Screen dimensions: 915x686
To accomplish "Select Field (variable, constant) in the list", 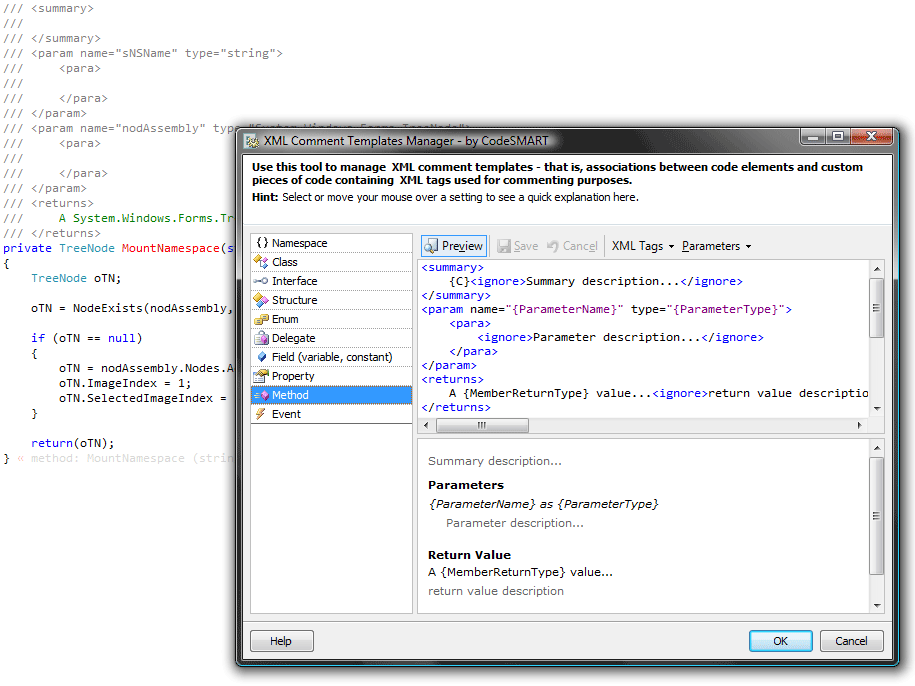I will (x=331, y=357).
